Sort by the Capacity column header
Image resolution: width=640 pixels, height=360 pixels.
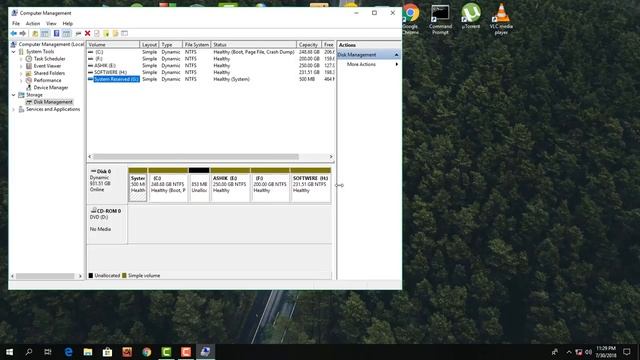pyautogui.click(x=309, y=44)
